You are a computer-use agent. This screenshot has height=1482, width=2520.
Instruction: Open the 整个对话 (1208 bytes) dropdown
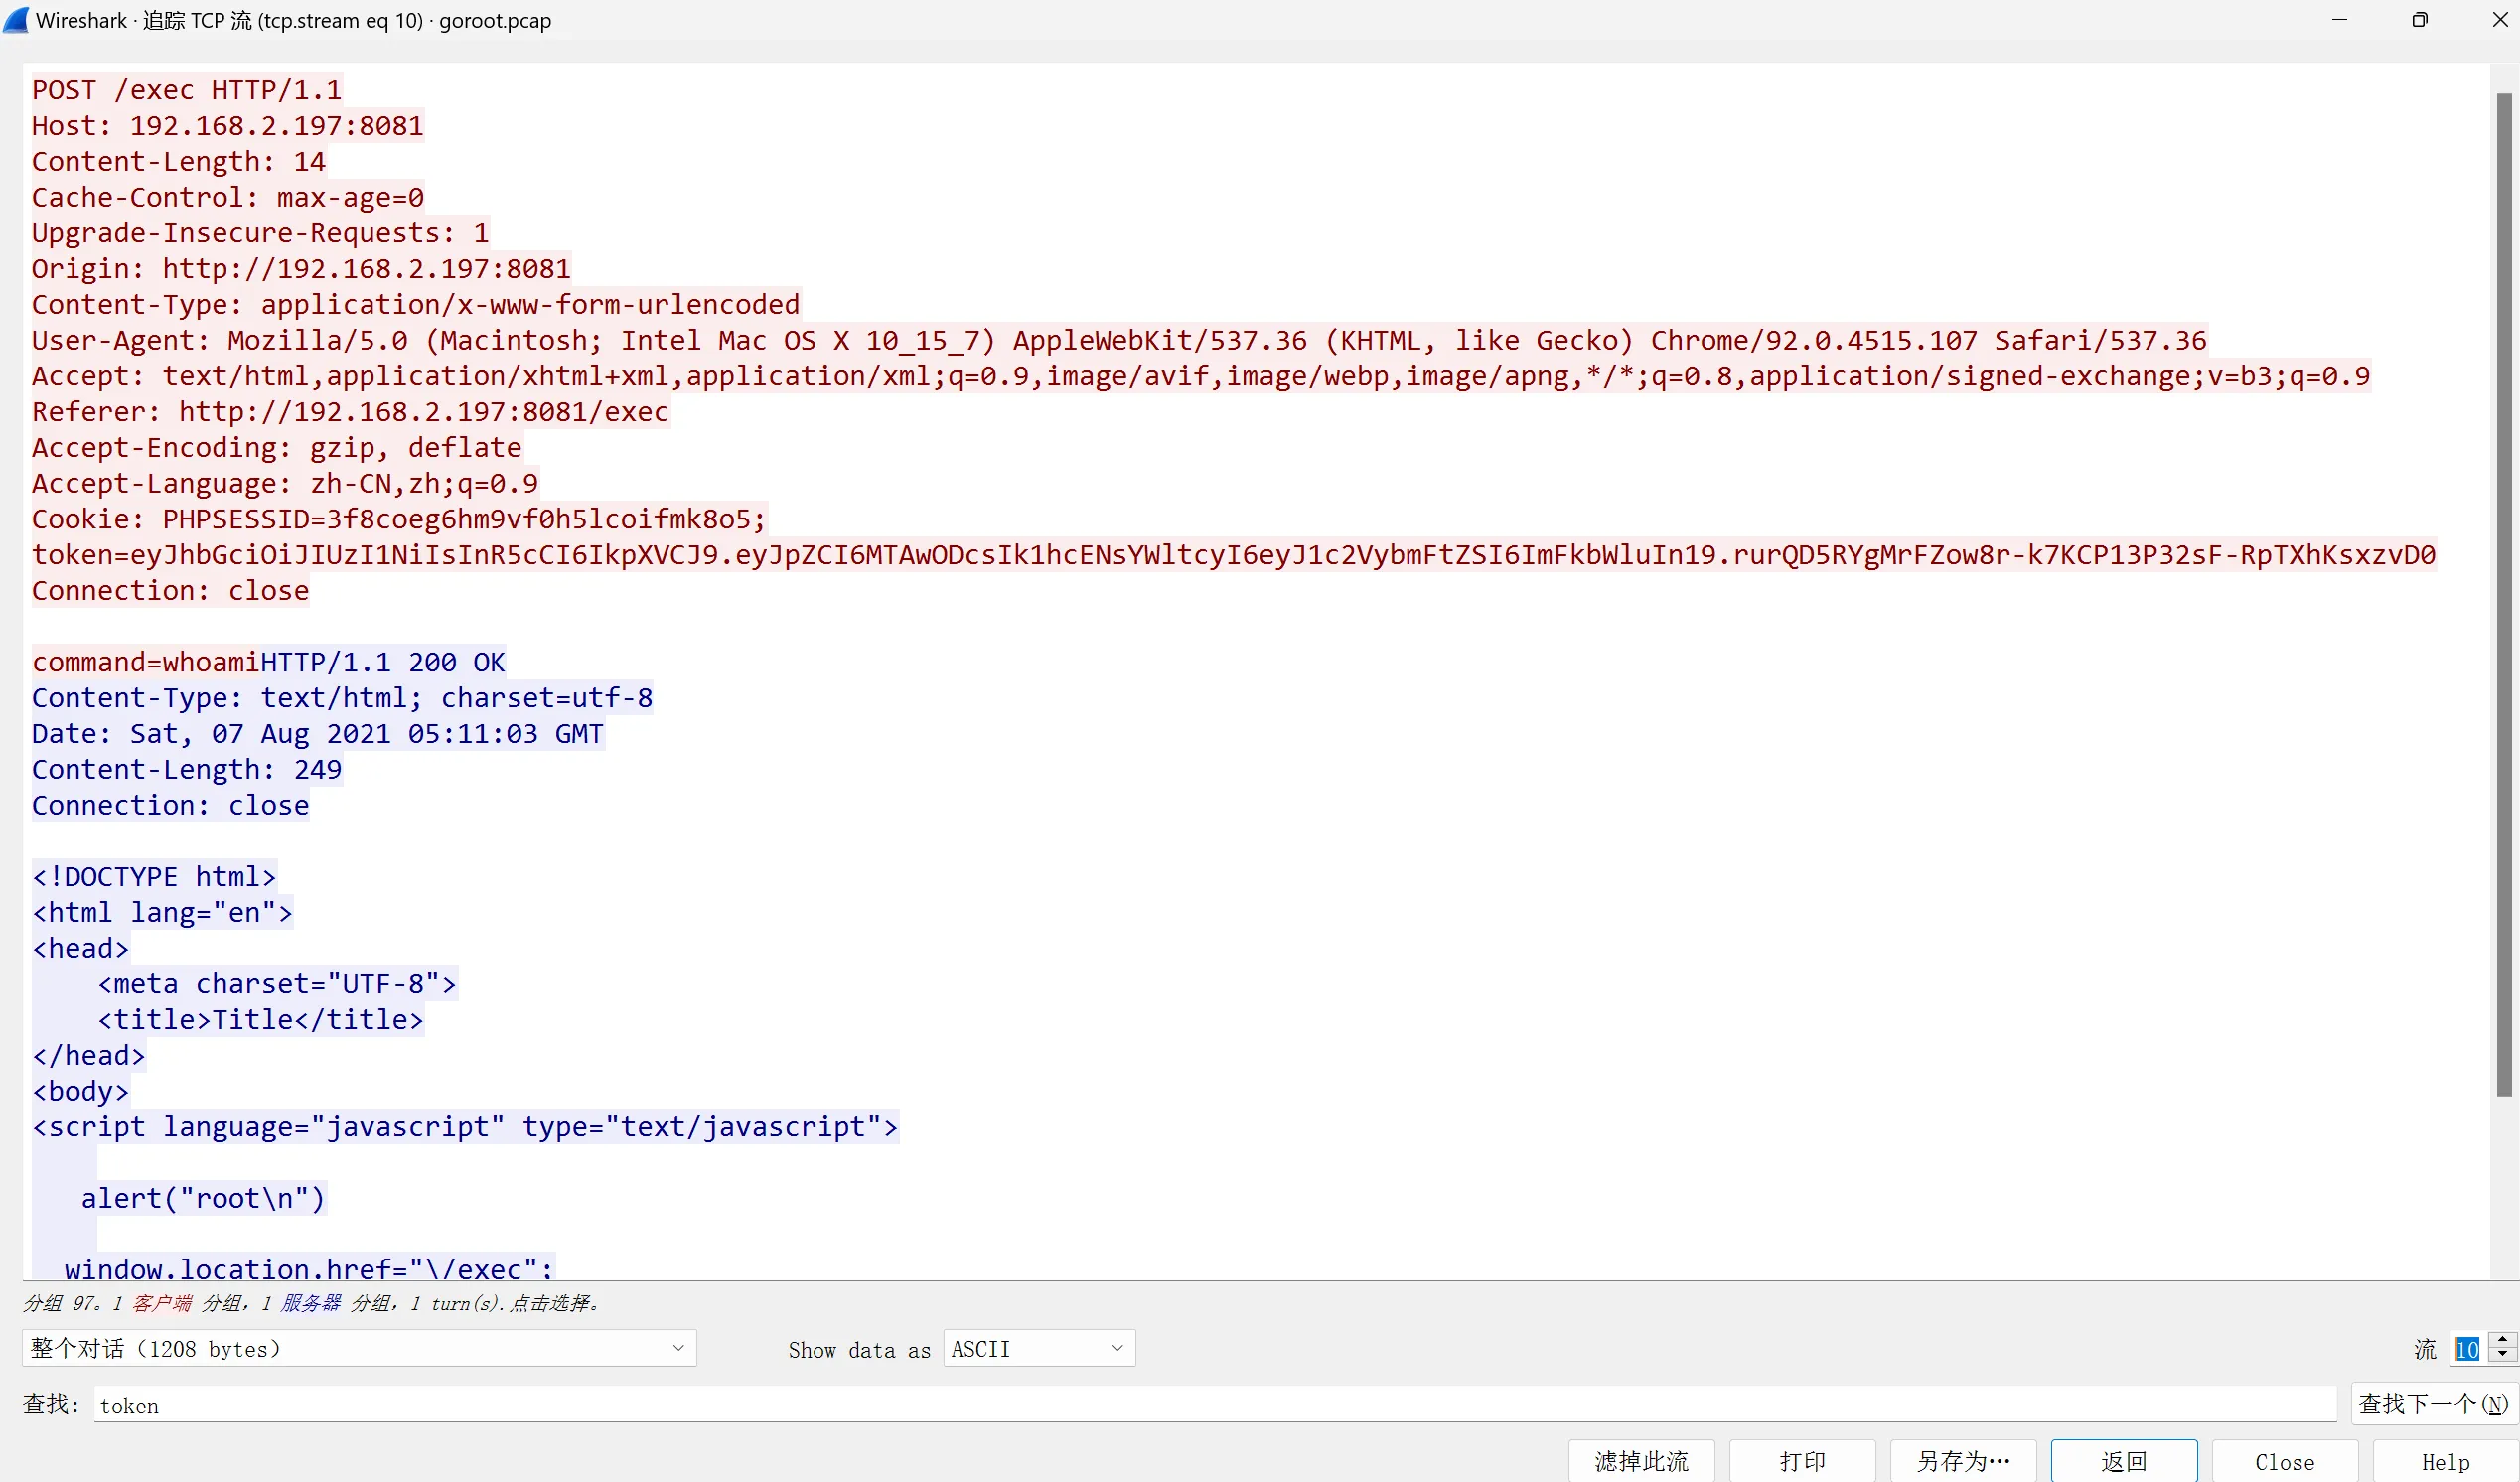click(x=358, y=1348)
